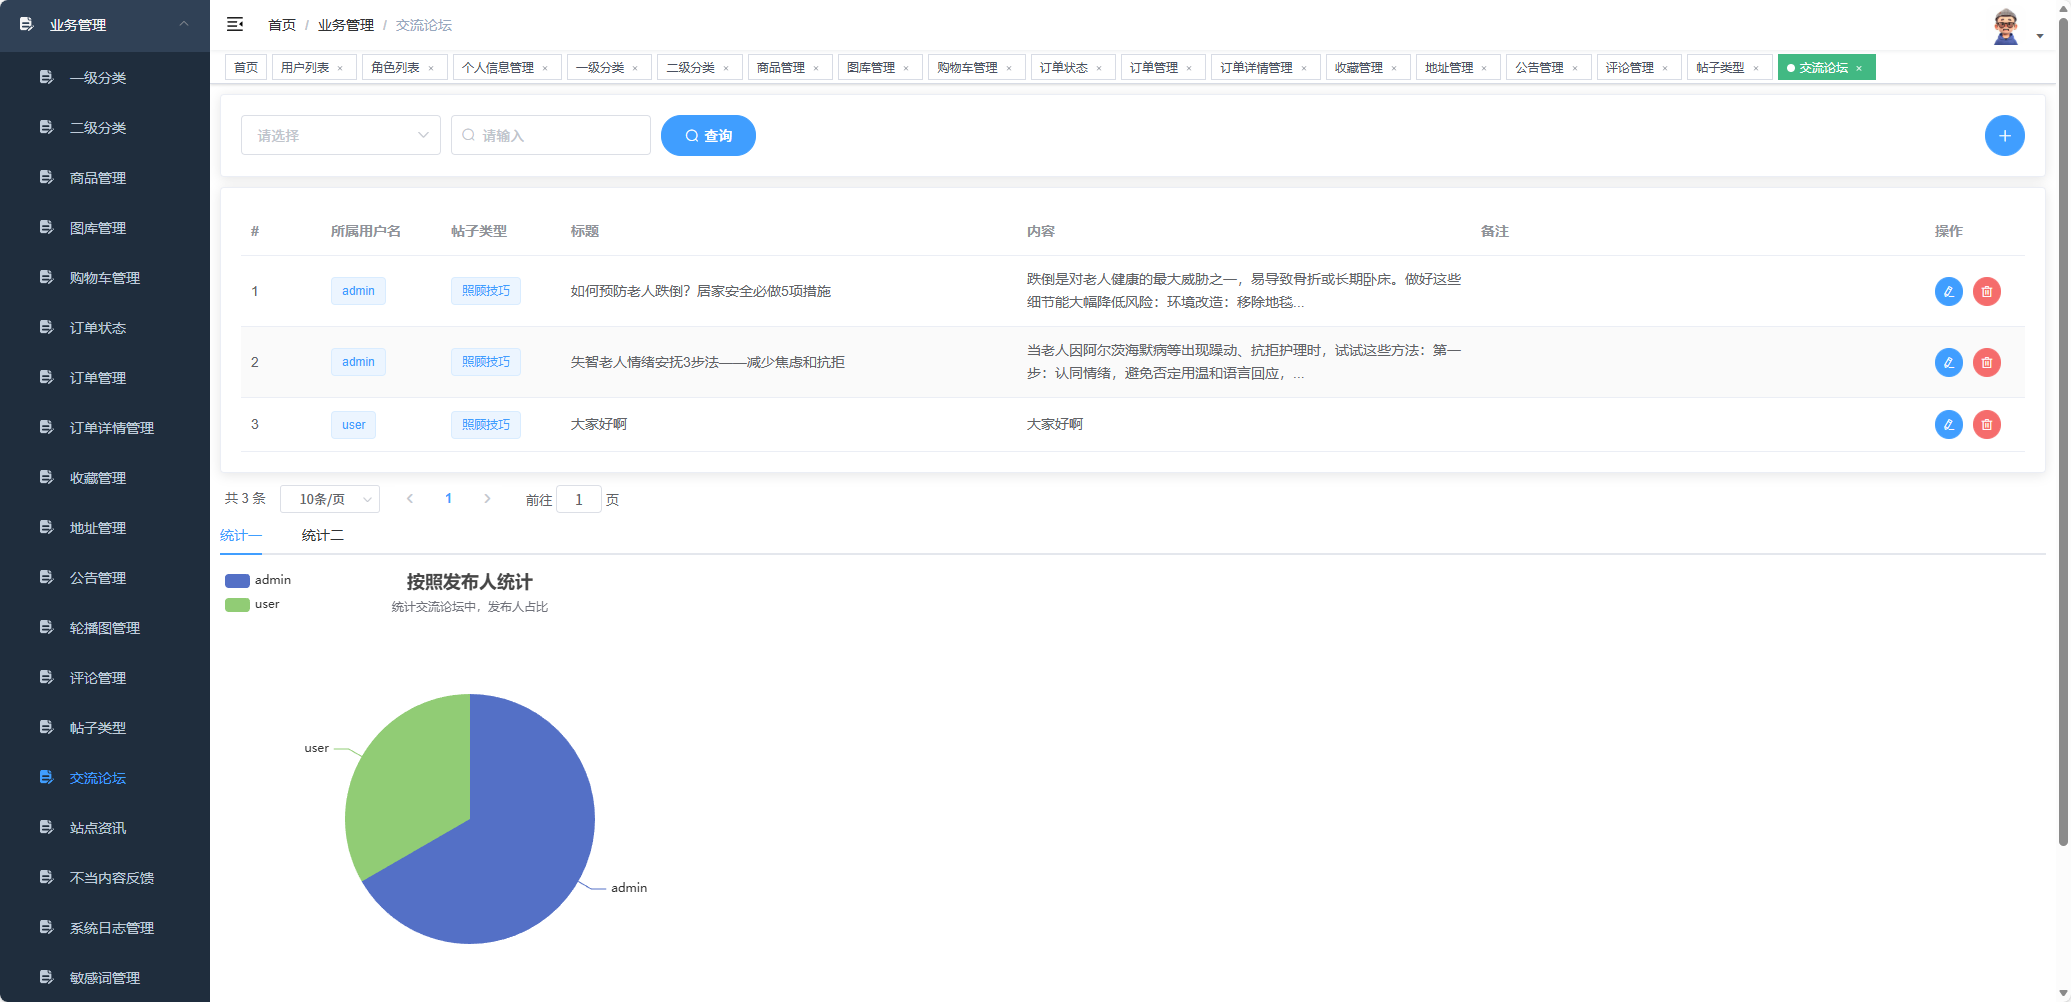The image size is (2071, 1002).
Task: Click the edit pencil icon on row 3
Action: [x=1948, y=424]
